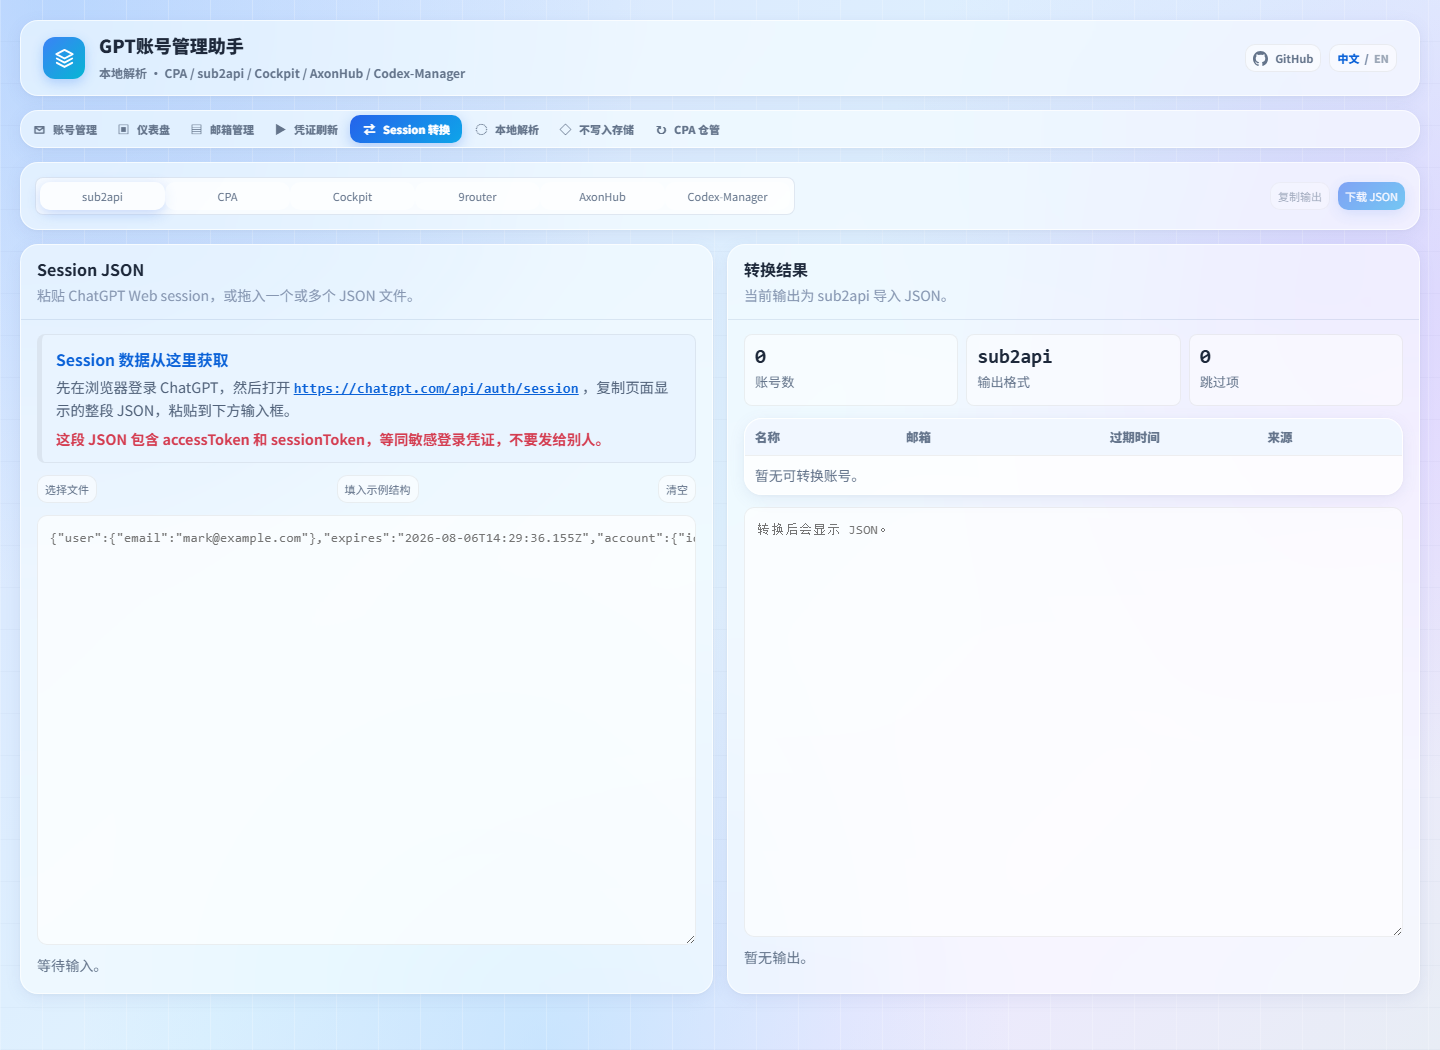This screenshot has width=1440, height=1050.
Task: Click the blue layers app logo
Action: pos(64,58)
